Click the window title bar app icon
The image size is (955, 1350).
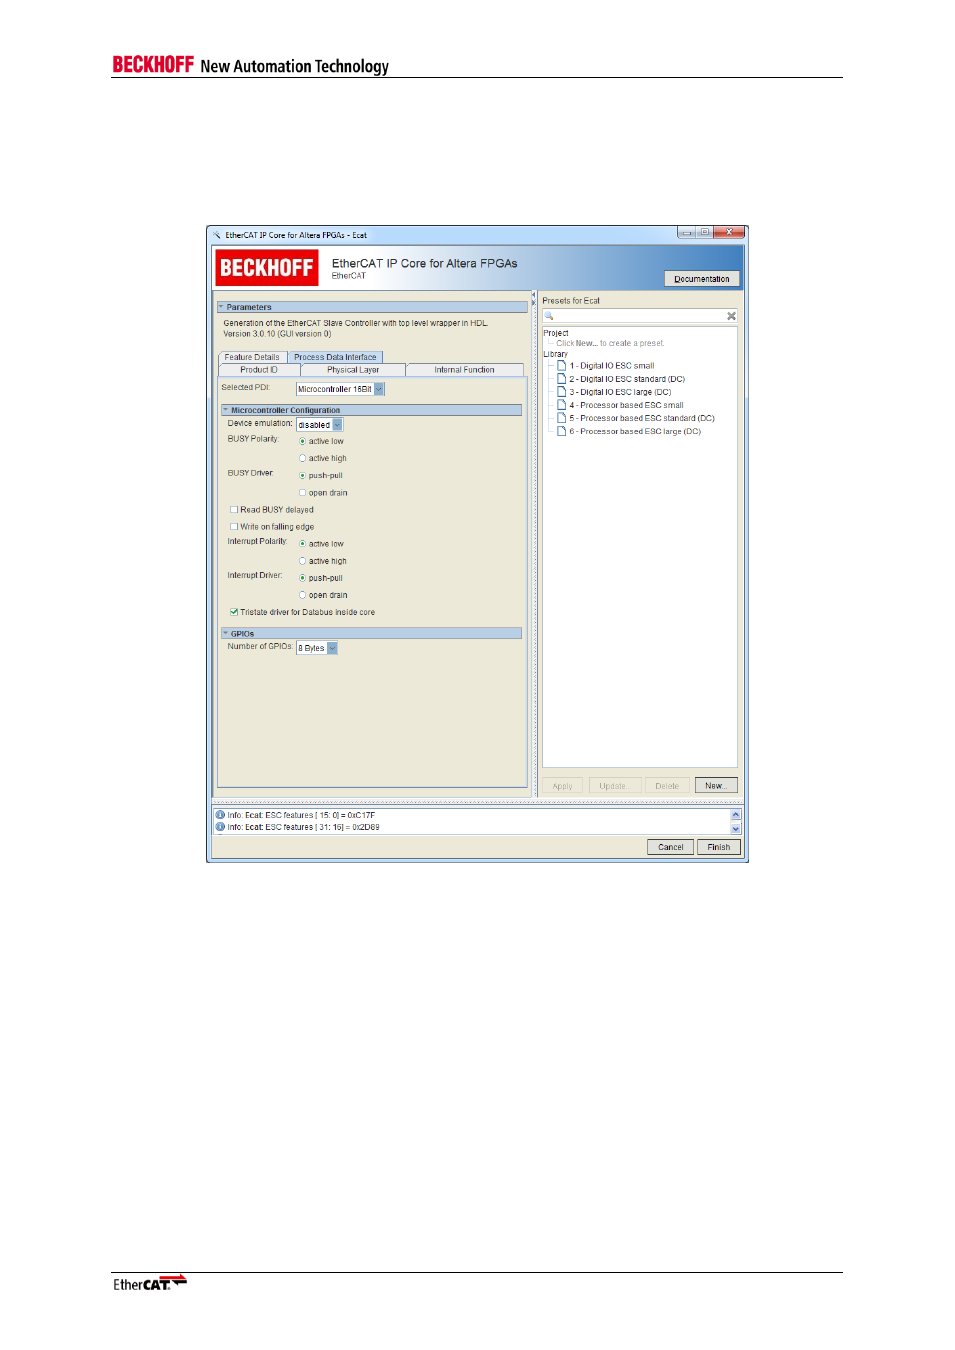click(216, 235)
